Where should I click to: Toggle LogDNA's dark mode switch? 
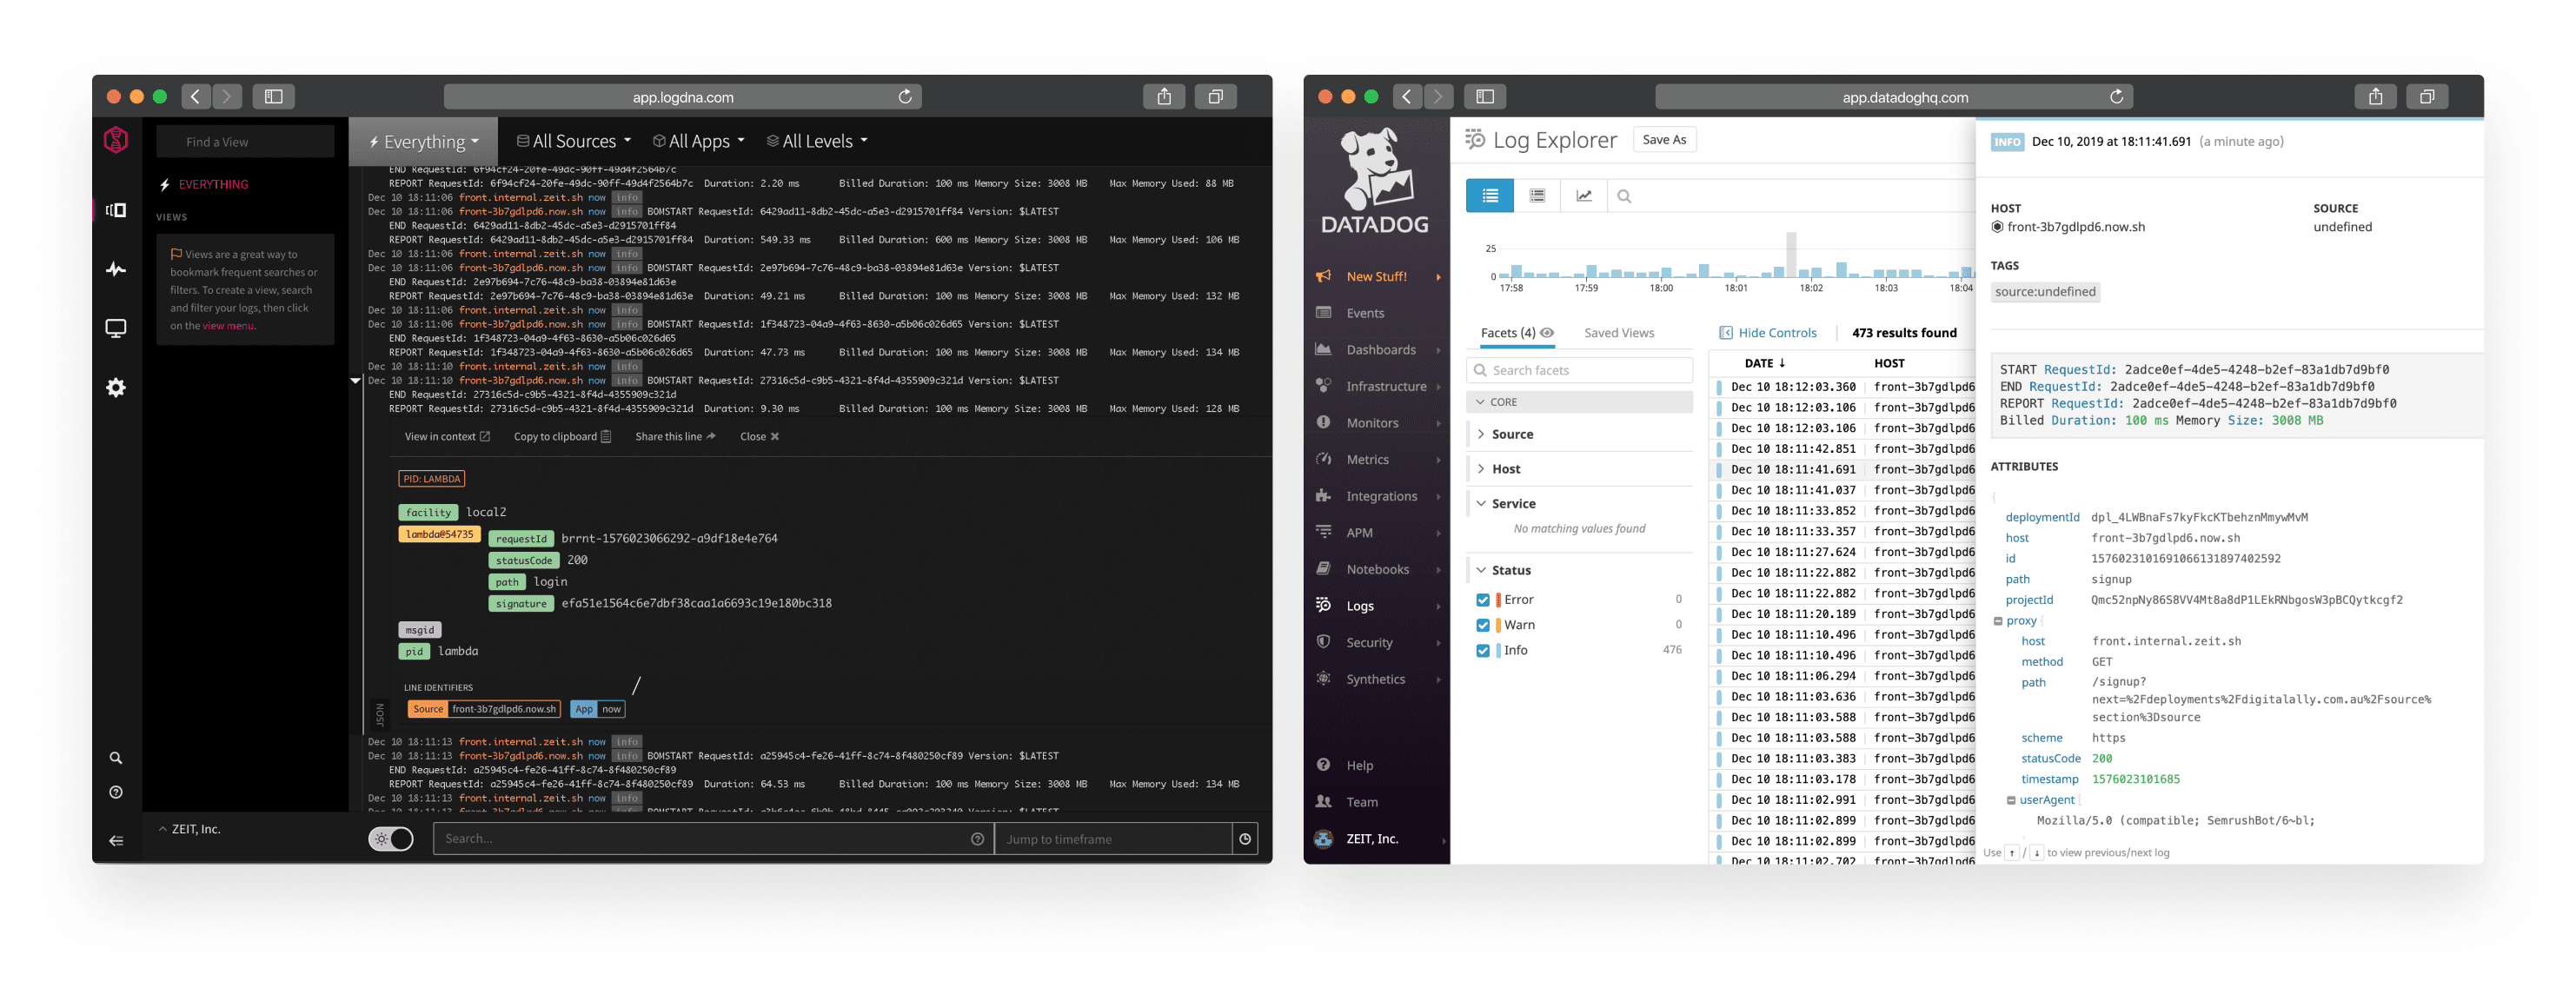pos(391,839)
